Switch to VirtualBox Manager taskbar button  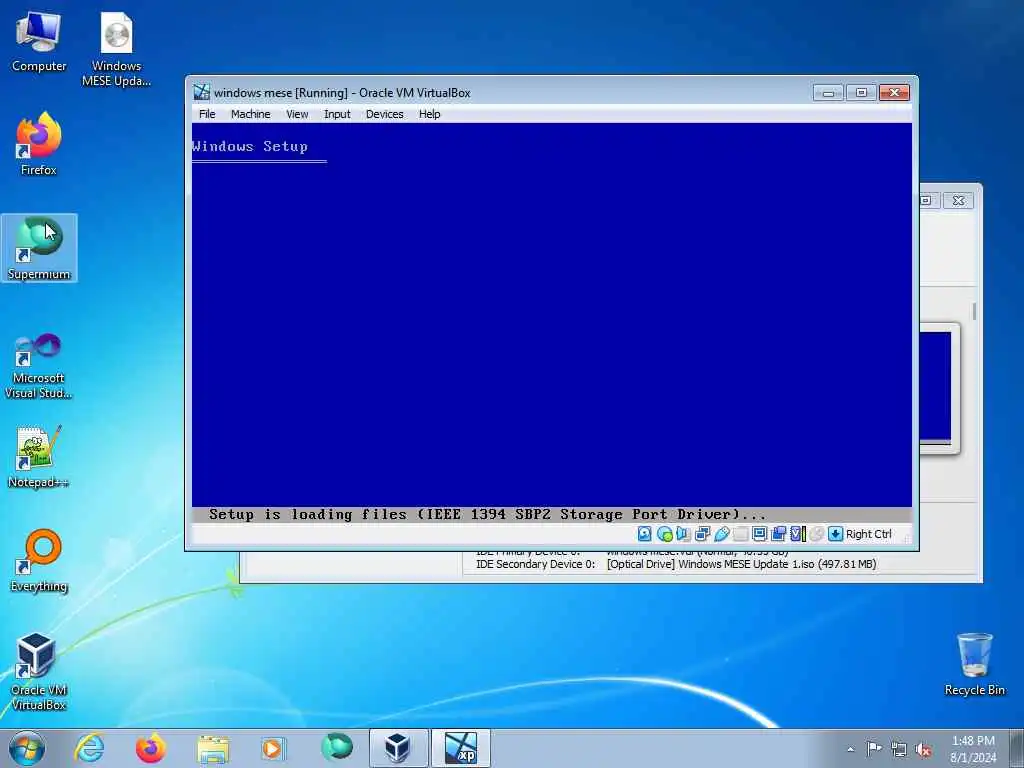[x=398, y=748]
